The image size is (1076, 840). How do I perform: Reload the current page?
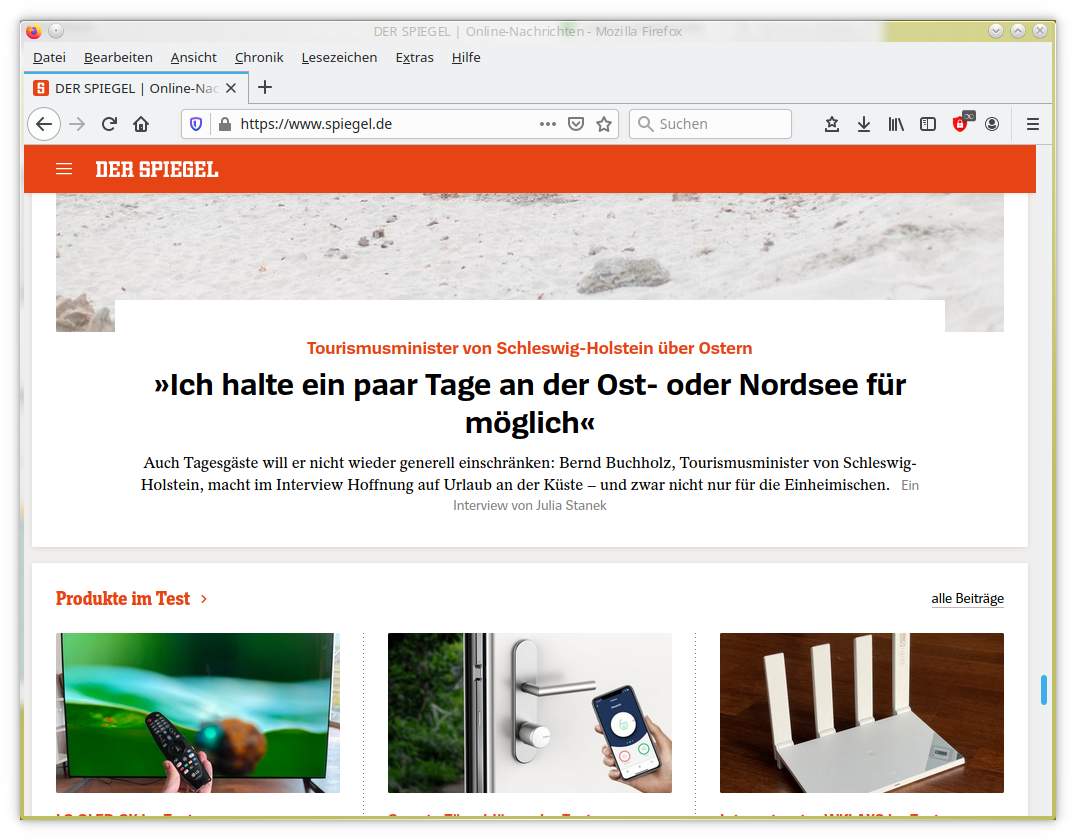coord(109,124)
